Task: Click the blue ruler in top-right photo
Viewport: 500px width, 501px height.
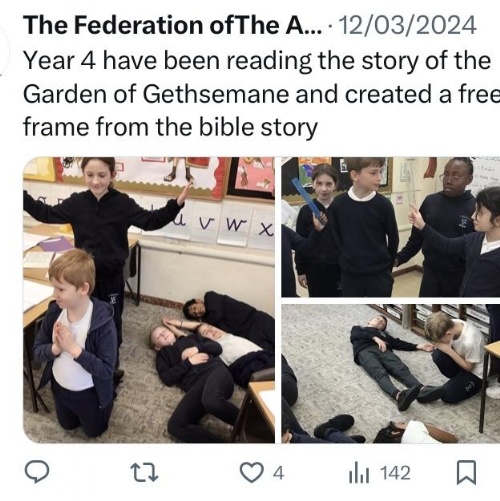Action: tap(309, 200)
